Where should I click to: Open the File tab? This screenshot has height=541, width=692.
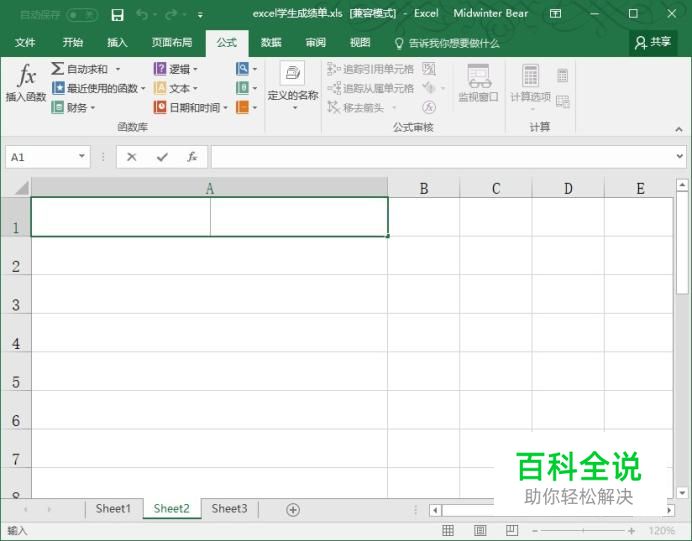point(25,42)
